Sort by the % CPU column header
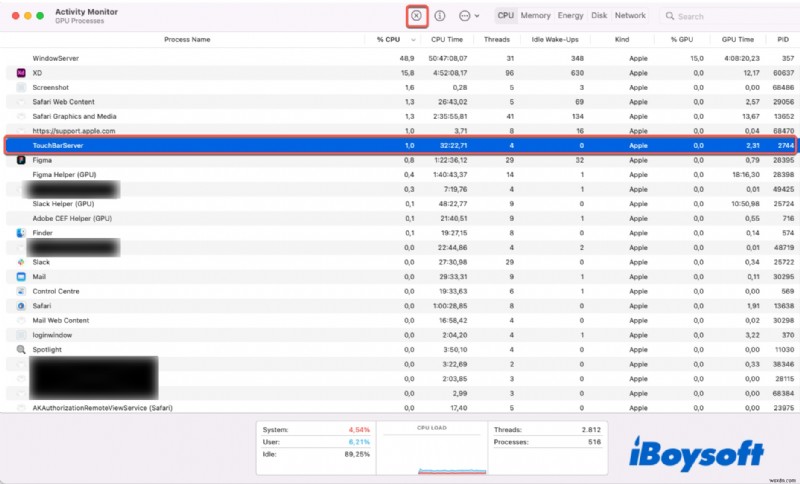Screen dimensions: 800x484 [x=387, y=40]
